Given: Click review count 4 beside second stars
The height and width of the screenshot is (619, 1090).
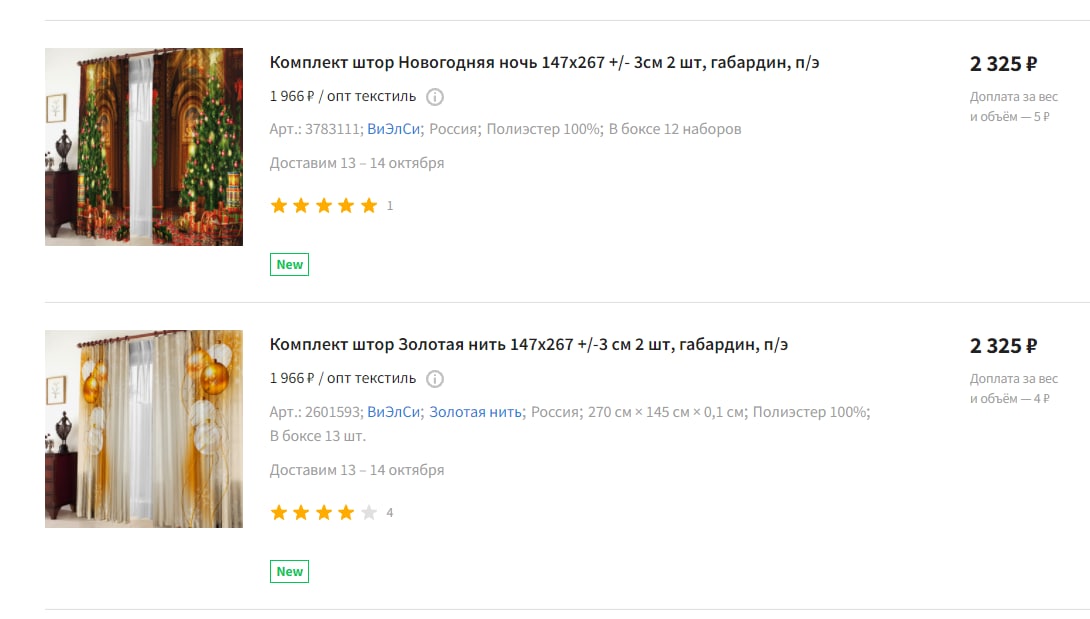Looking at the screenshot, I should click(x=390, y=513).
